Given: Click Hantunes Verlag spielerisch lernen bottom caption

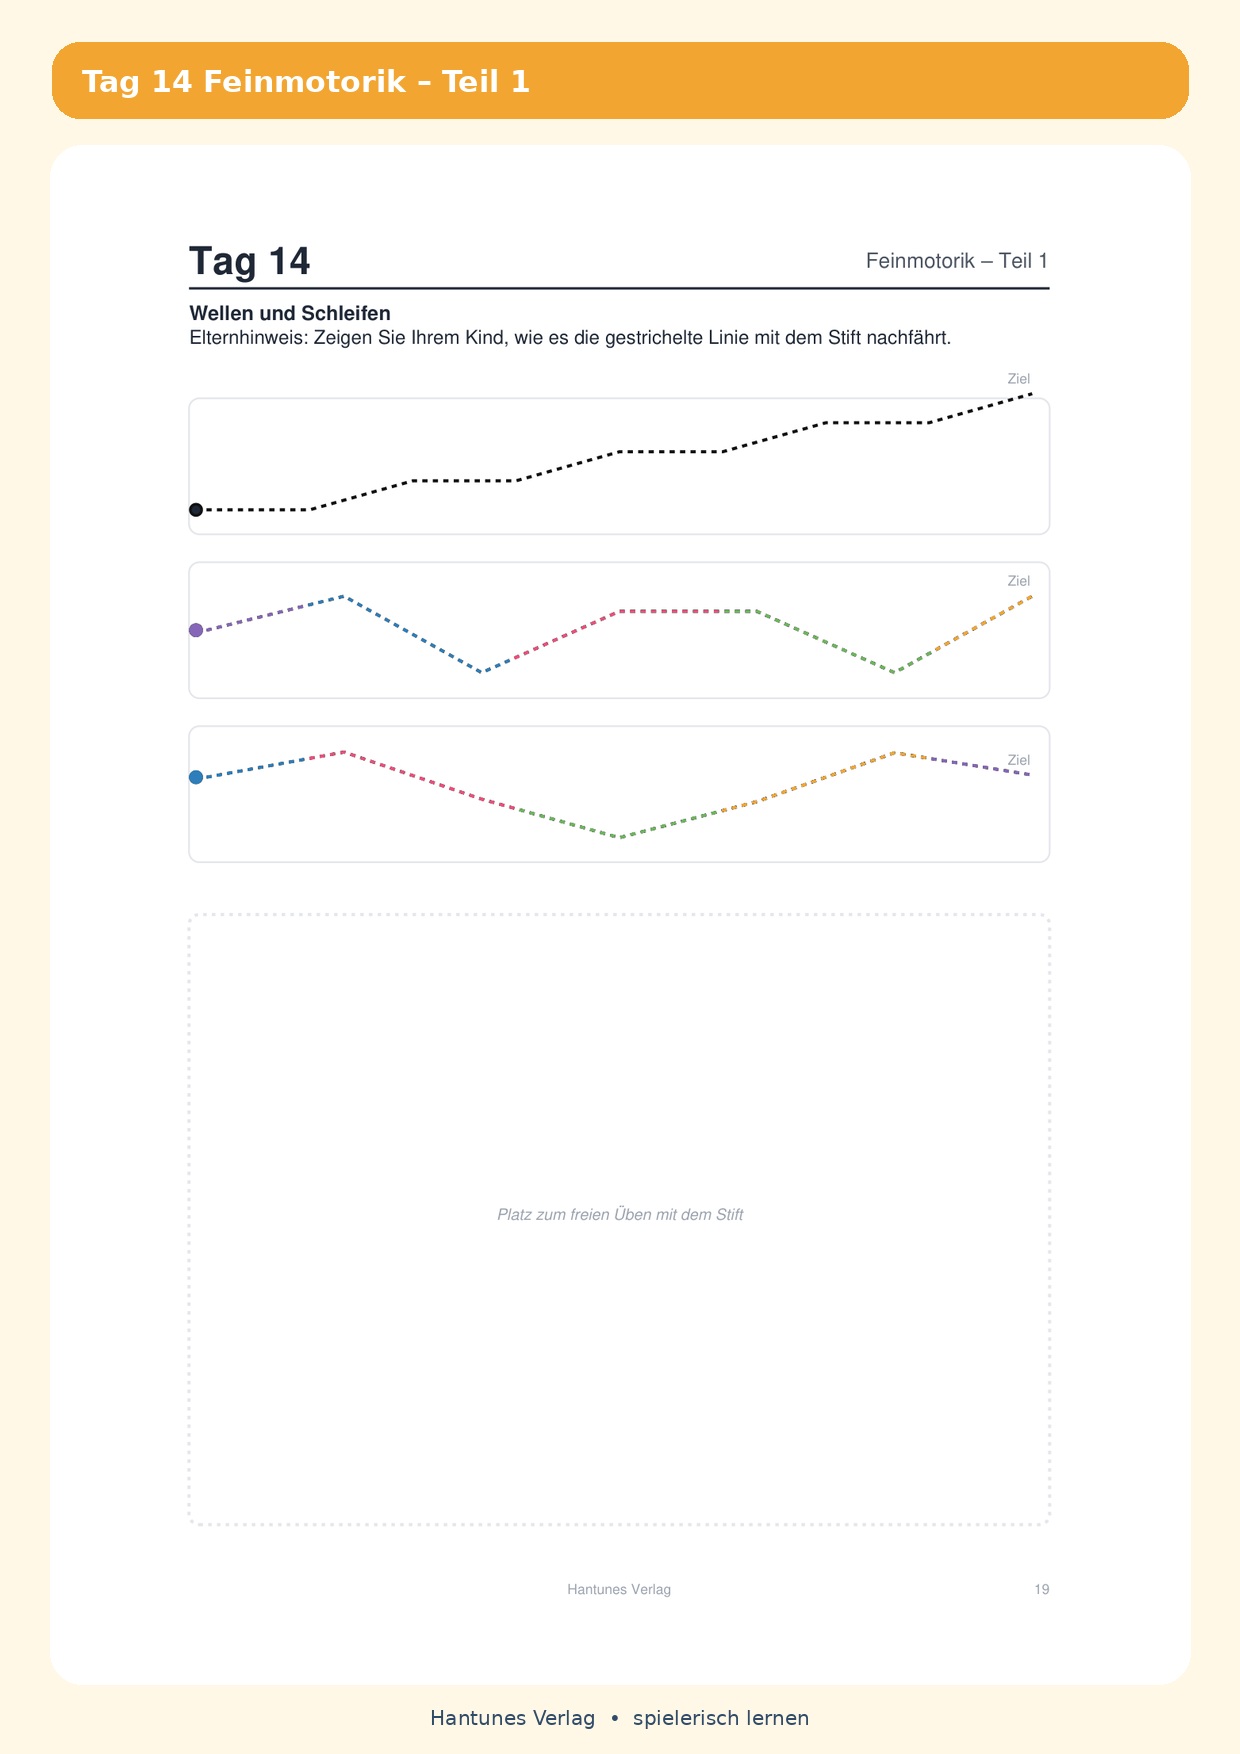Looking at the screenshot, I should click(620, 1718).
